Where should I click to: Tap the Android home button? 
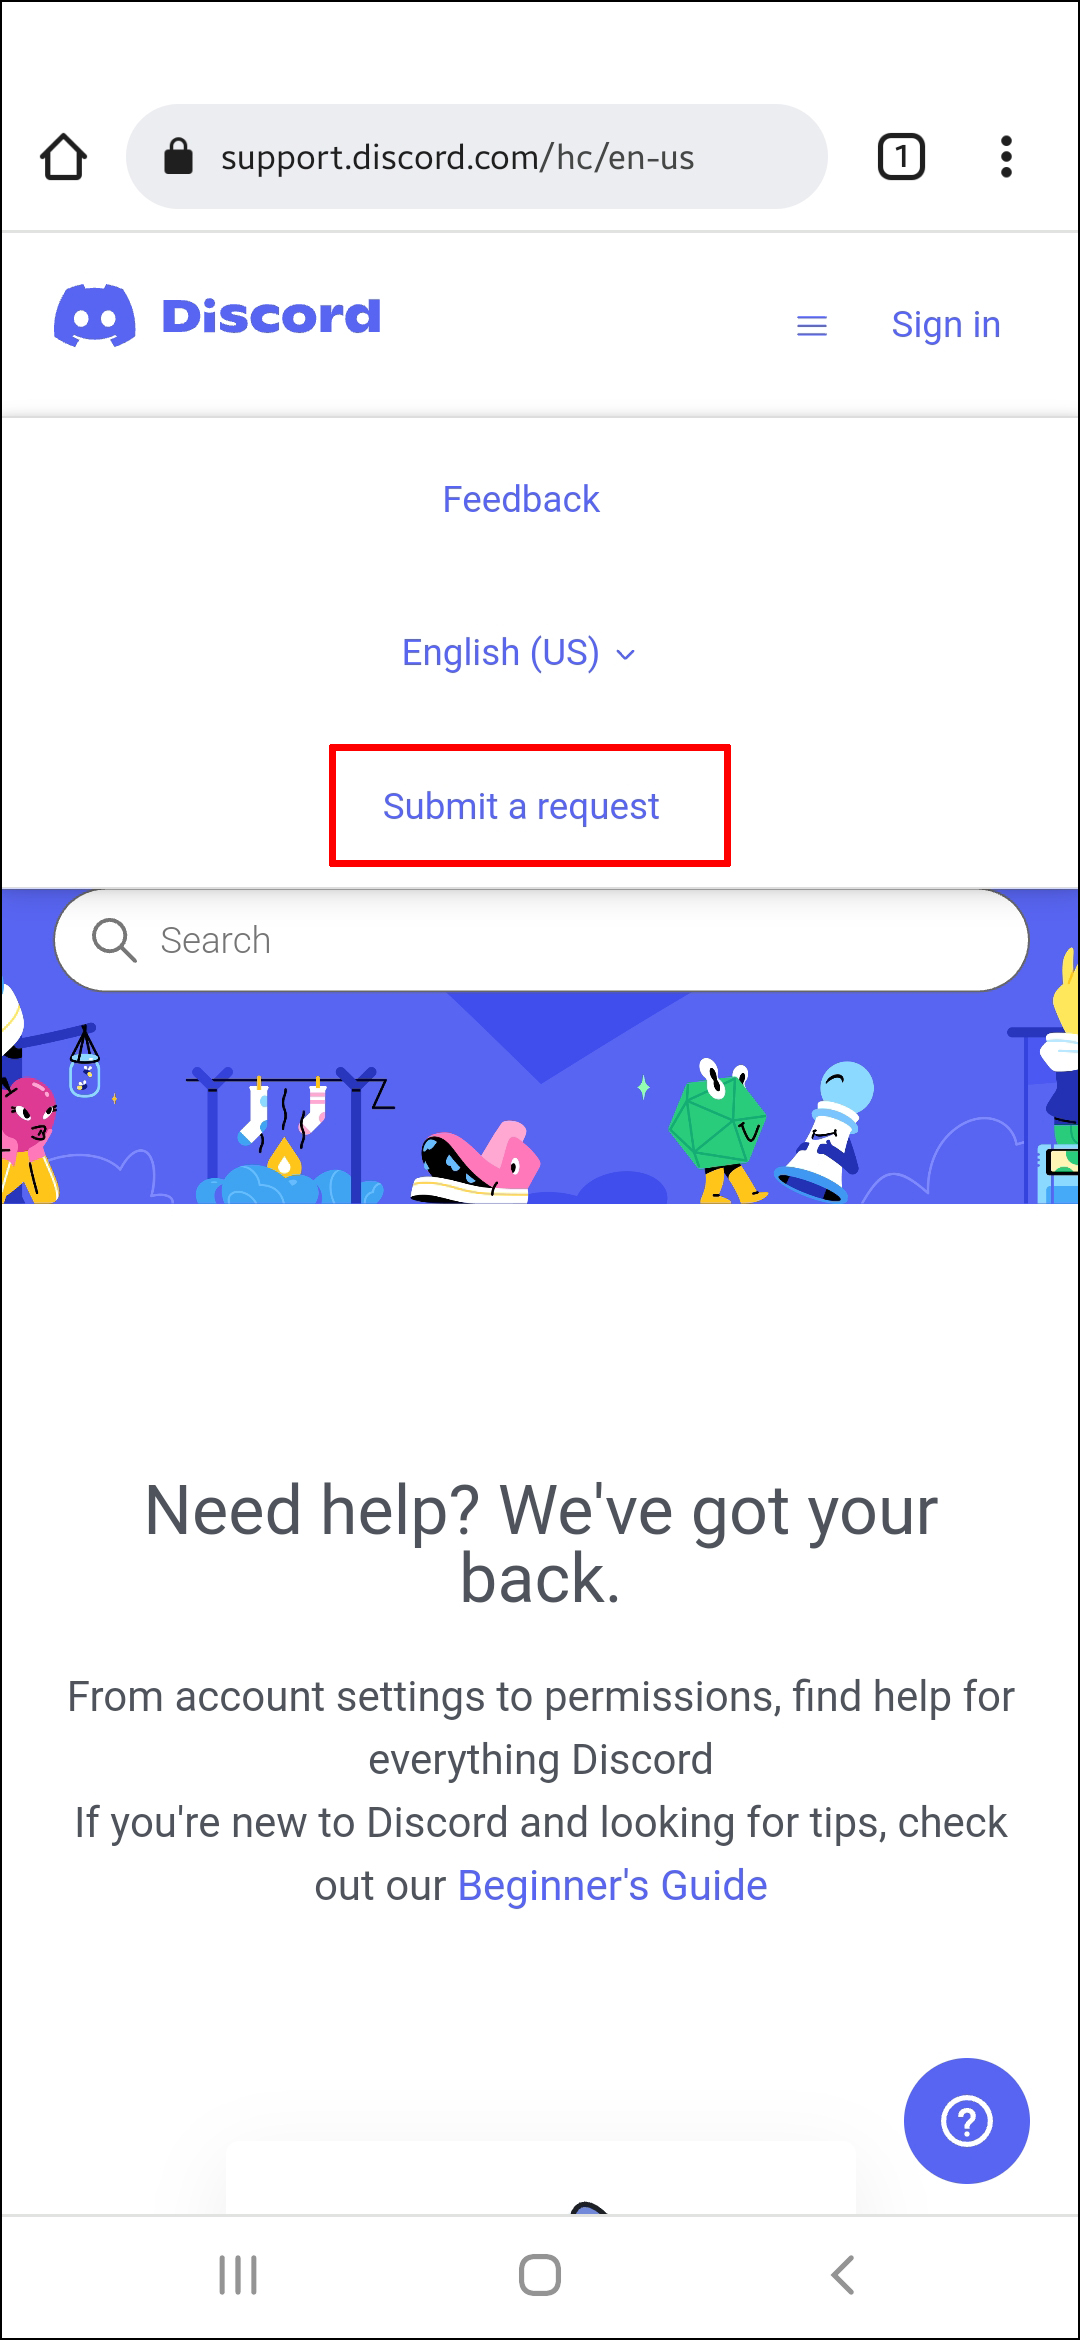tap(540, 2275)
